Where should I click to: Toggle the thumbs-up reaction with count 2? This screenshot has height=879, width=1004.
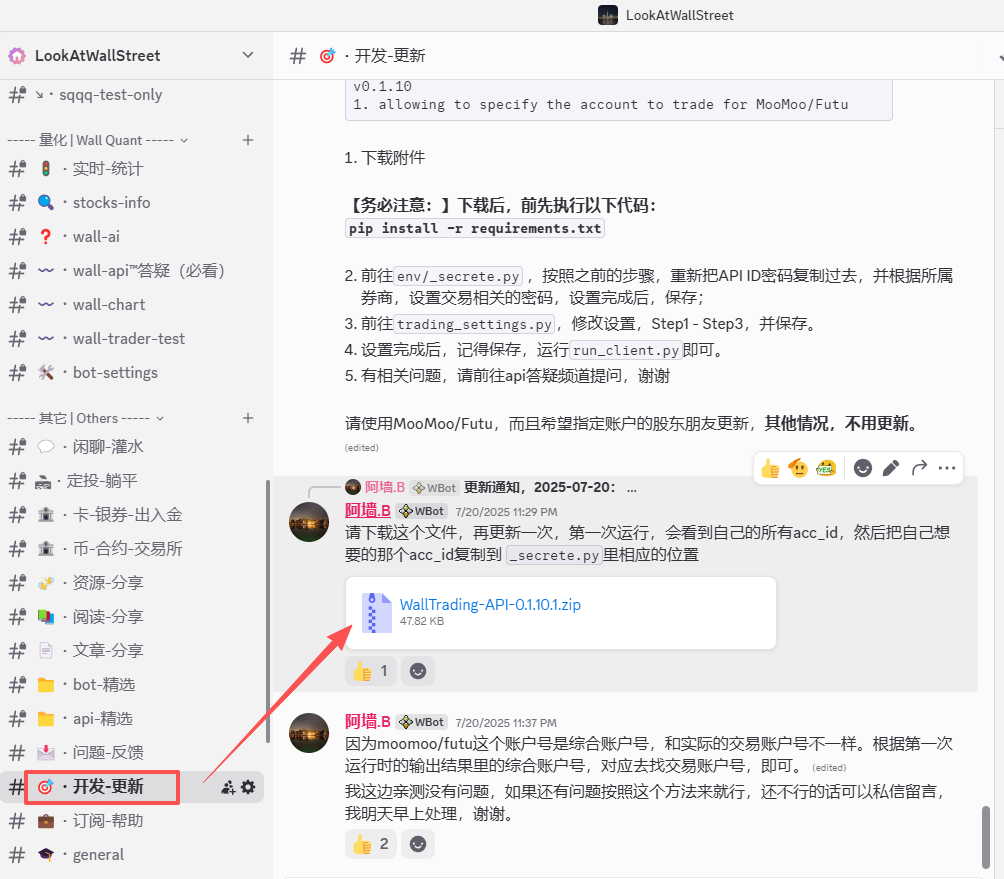coord(371,845)
